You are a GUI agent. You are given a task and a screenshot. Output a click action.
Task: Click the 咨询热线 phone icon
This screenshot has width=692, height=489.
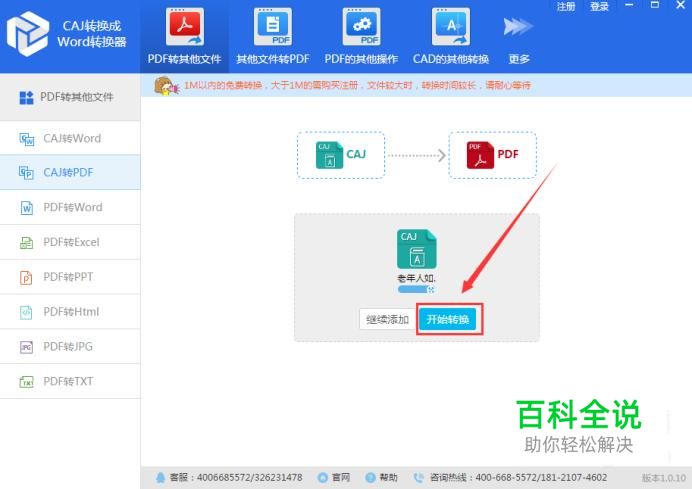coord(418,478)
